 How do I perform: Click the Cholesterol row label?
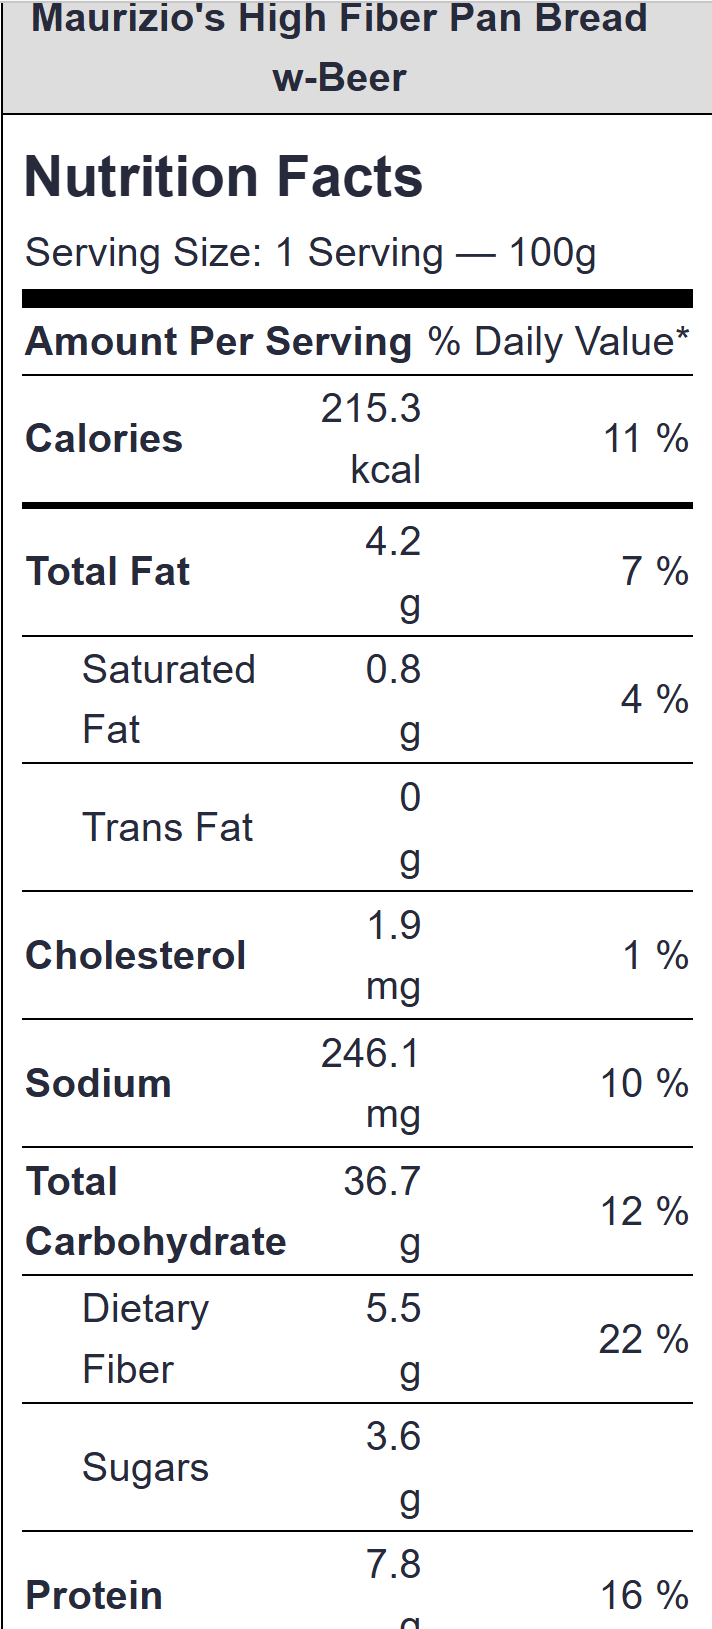pyautogui.click(x=135, y=956)
